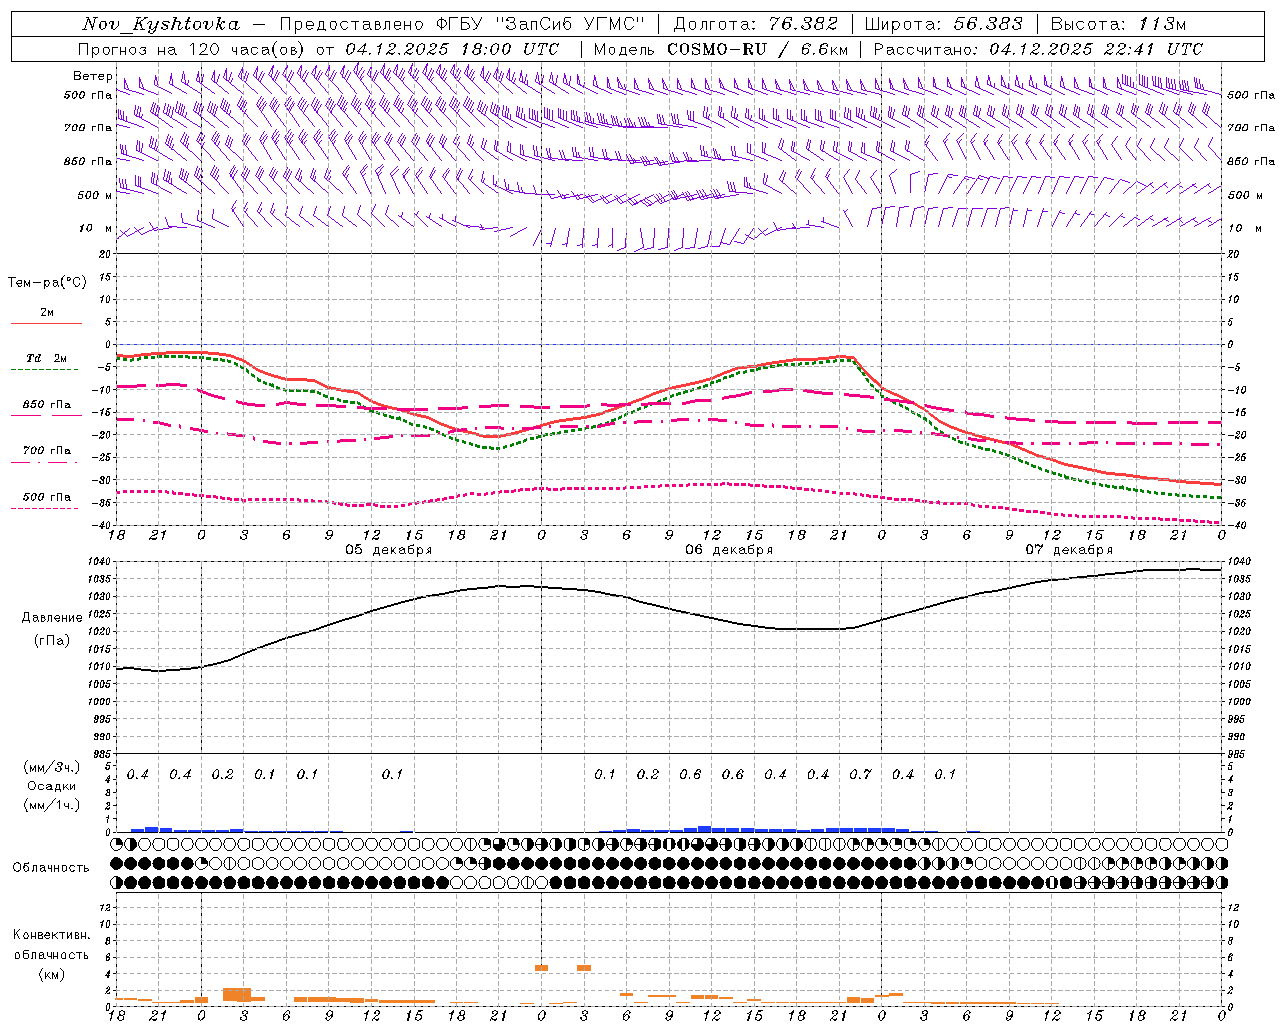Click the text 'Предоставлено ФГБУ "ЗапСиб УГМС"'

pos(463,24)
